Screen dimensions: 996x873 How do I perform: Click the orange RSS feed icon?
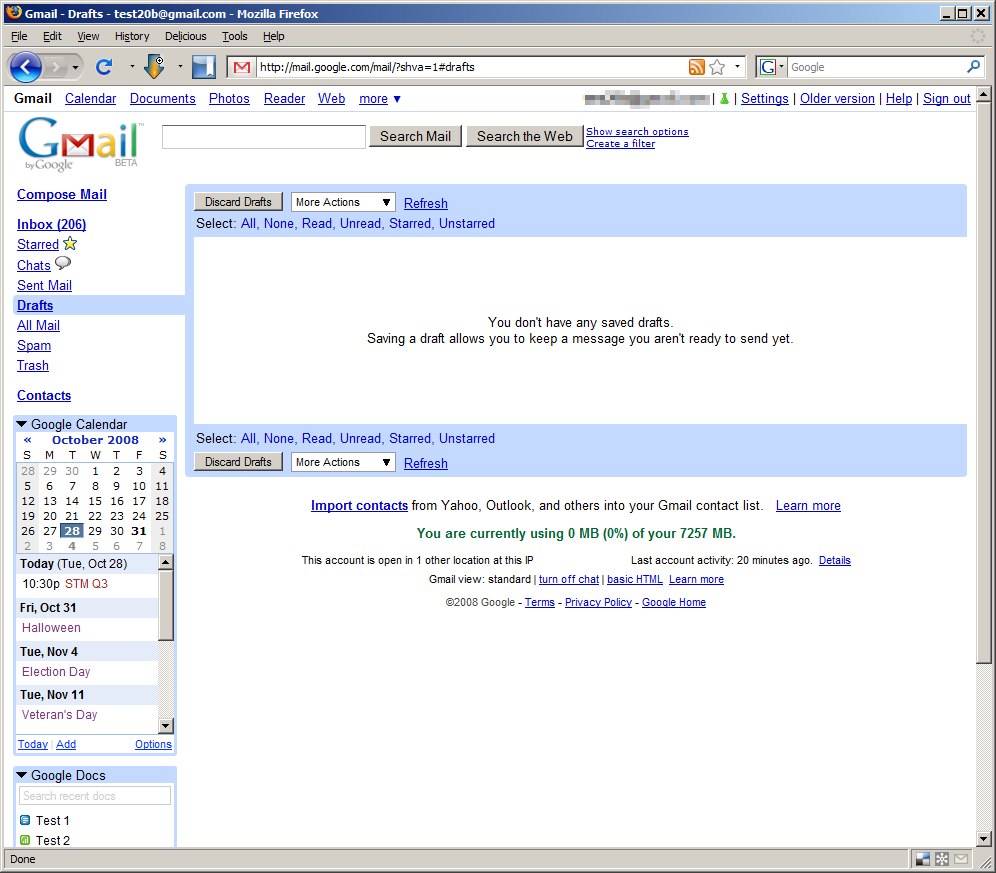pos(697,67)
